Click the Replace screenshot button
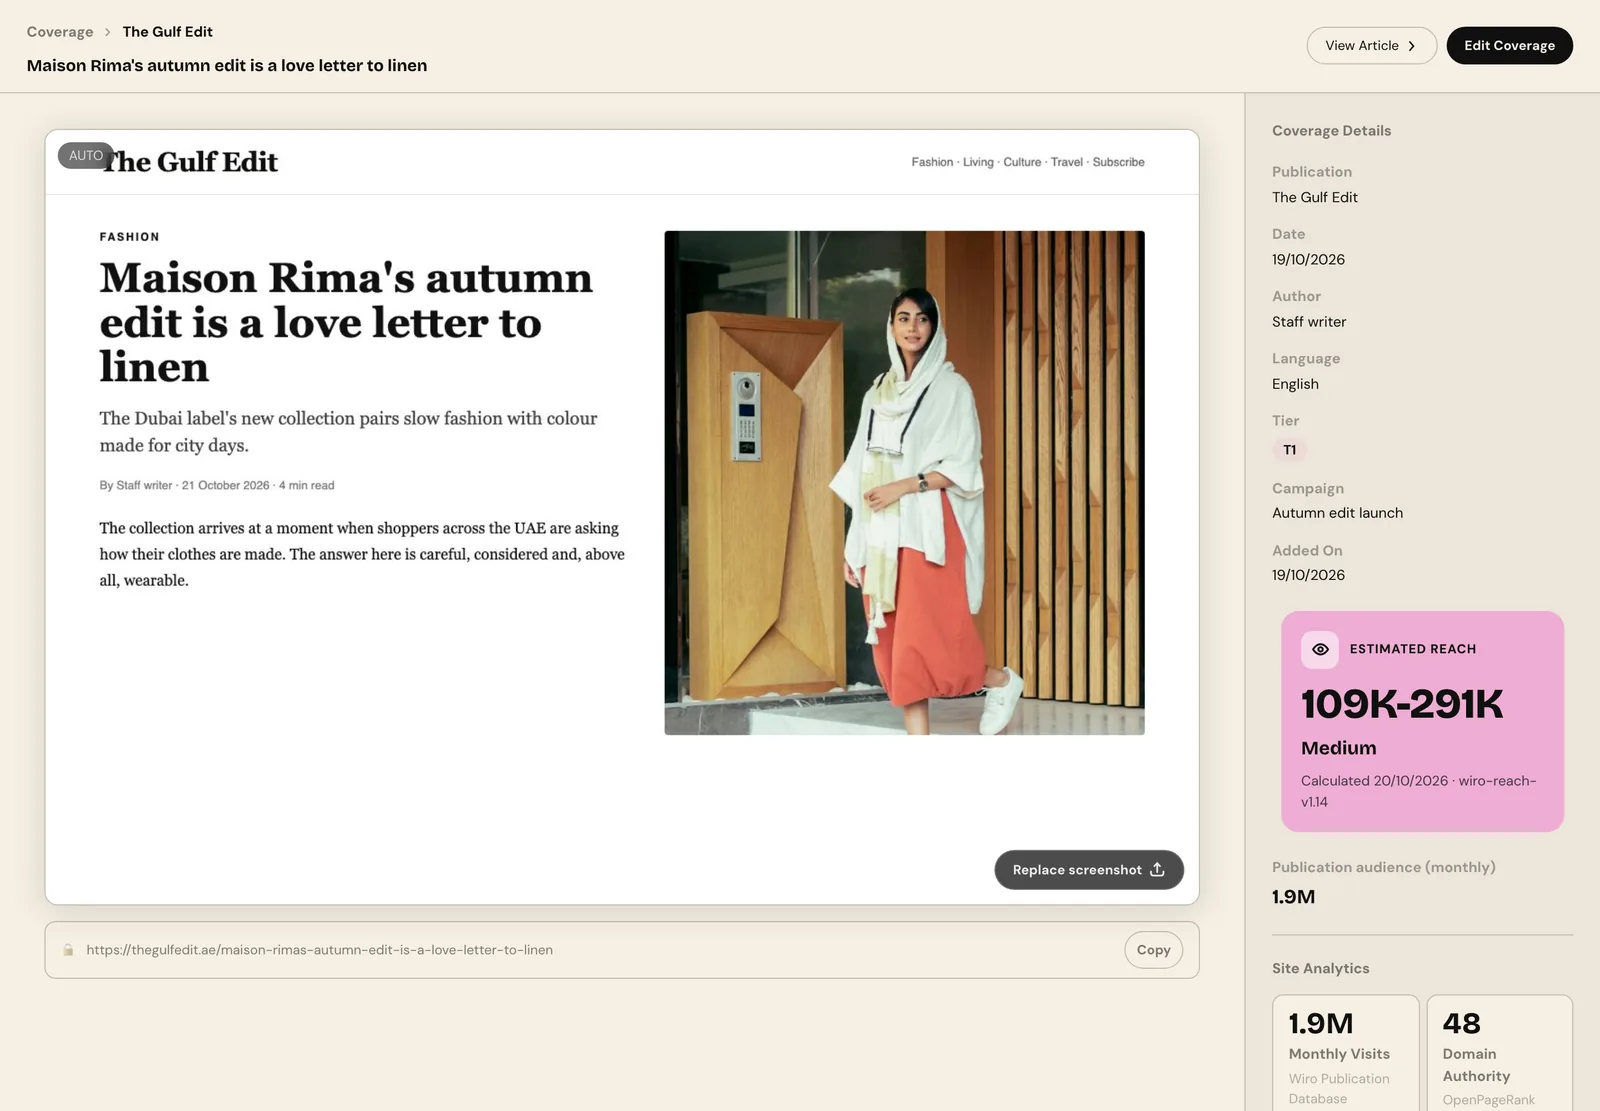 (x=1089, y=870)
